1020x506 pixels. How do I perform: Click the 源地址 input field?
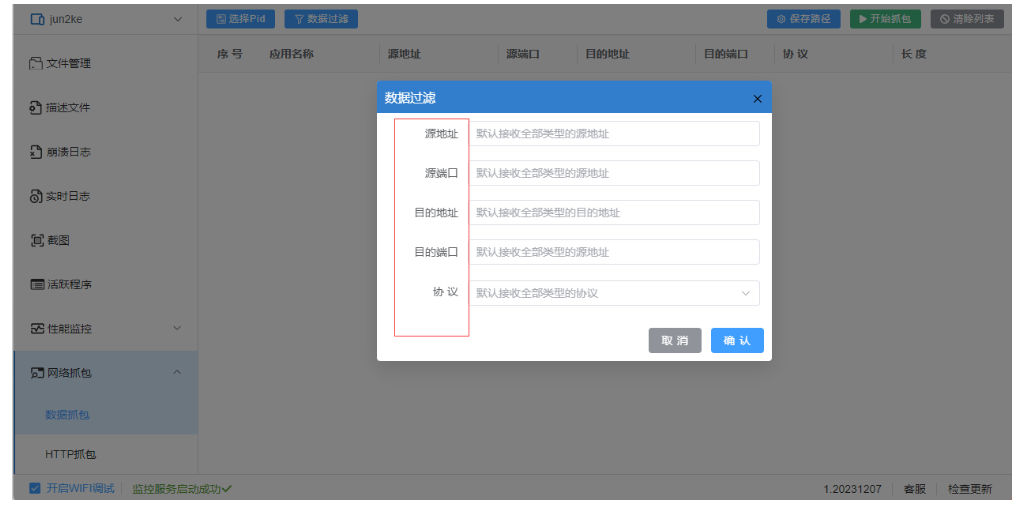tap(614, 133)
